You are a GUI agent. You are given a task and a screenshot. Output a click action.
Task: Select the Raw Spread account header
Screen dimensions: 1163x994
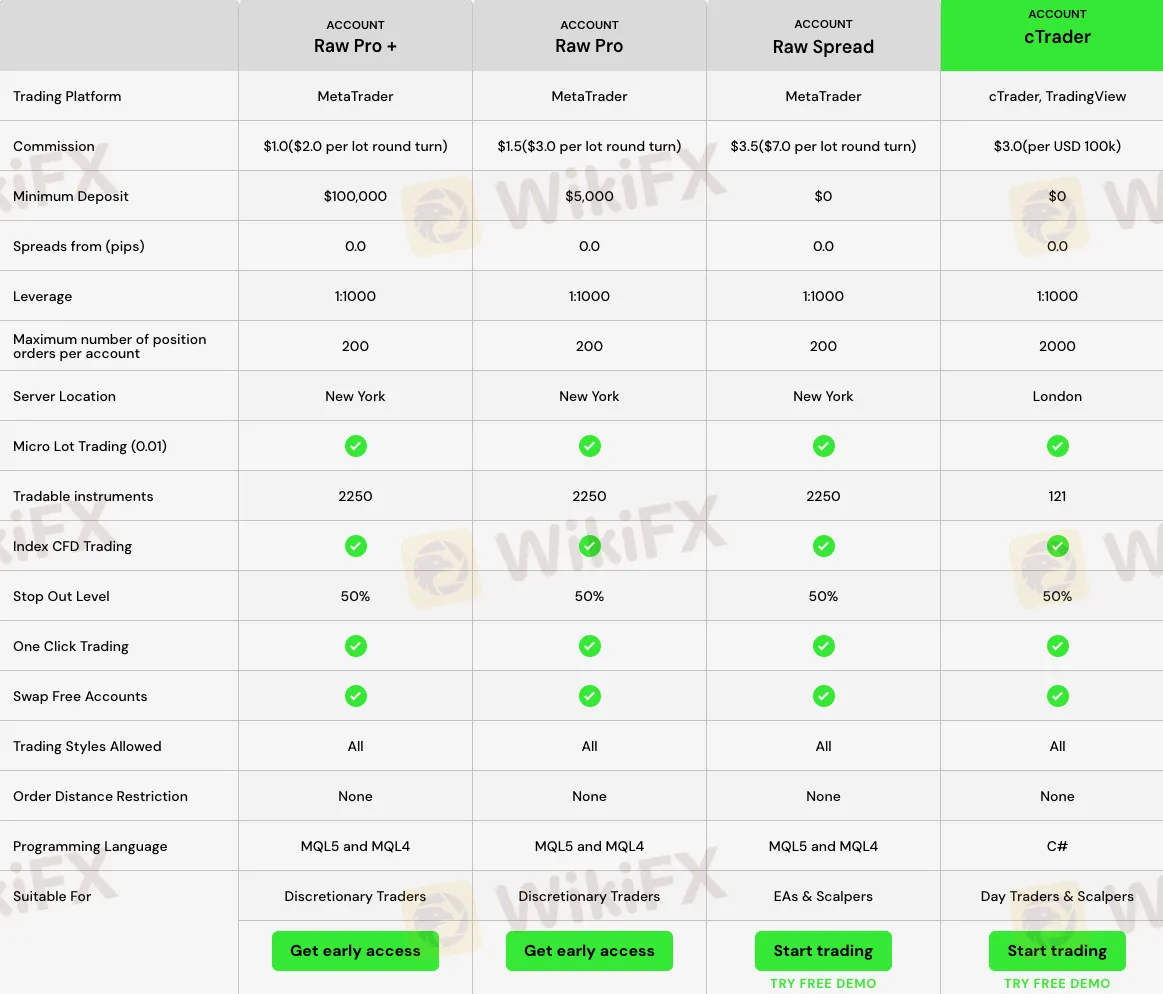pyautogui.click(x=823, y=37)
